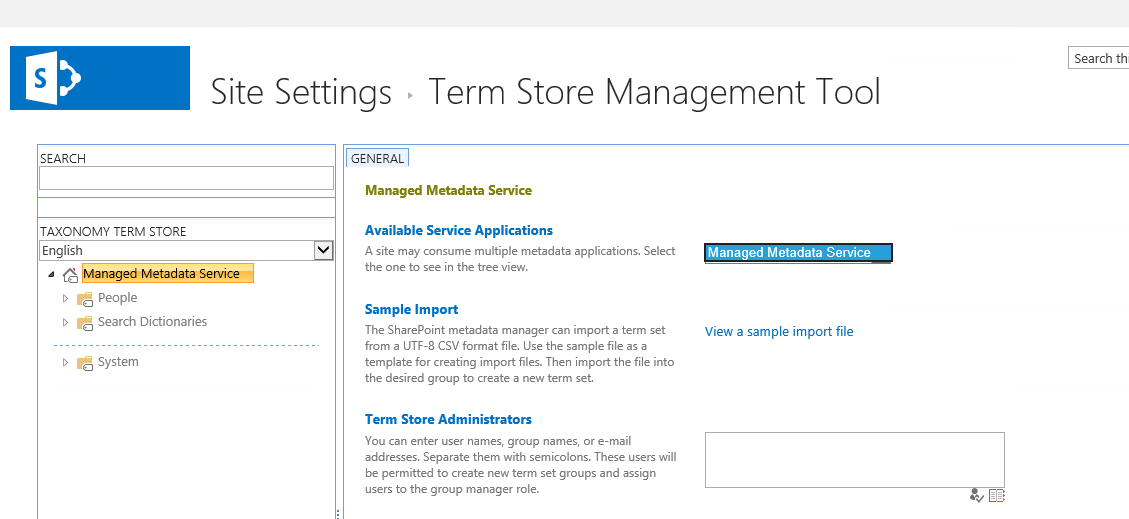Open the Site Settings breadcrumb link
This screenshot has width=1129, height=519.
tap(301, 92)
